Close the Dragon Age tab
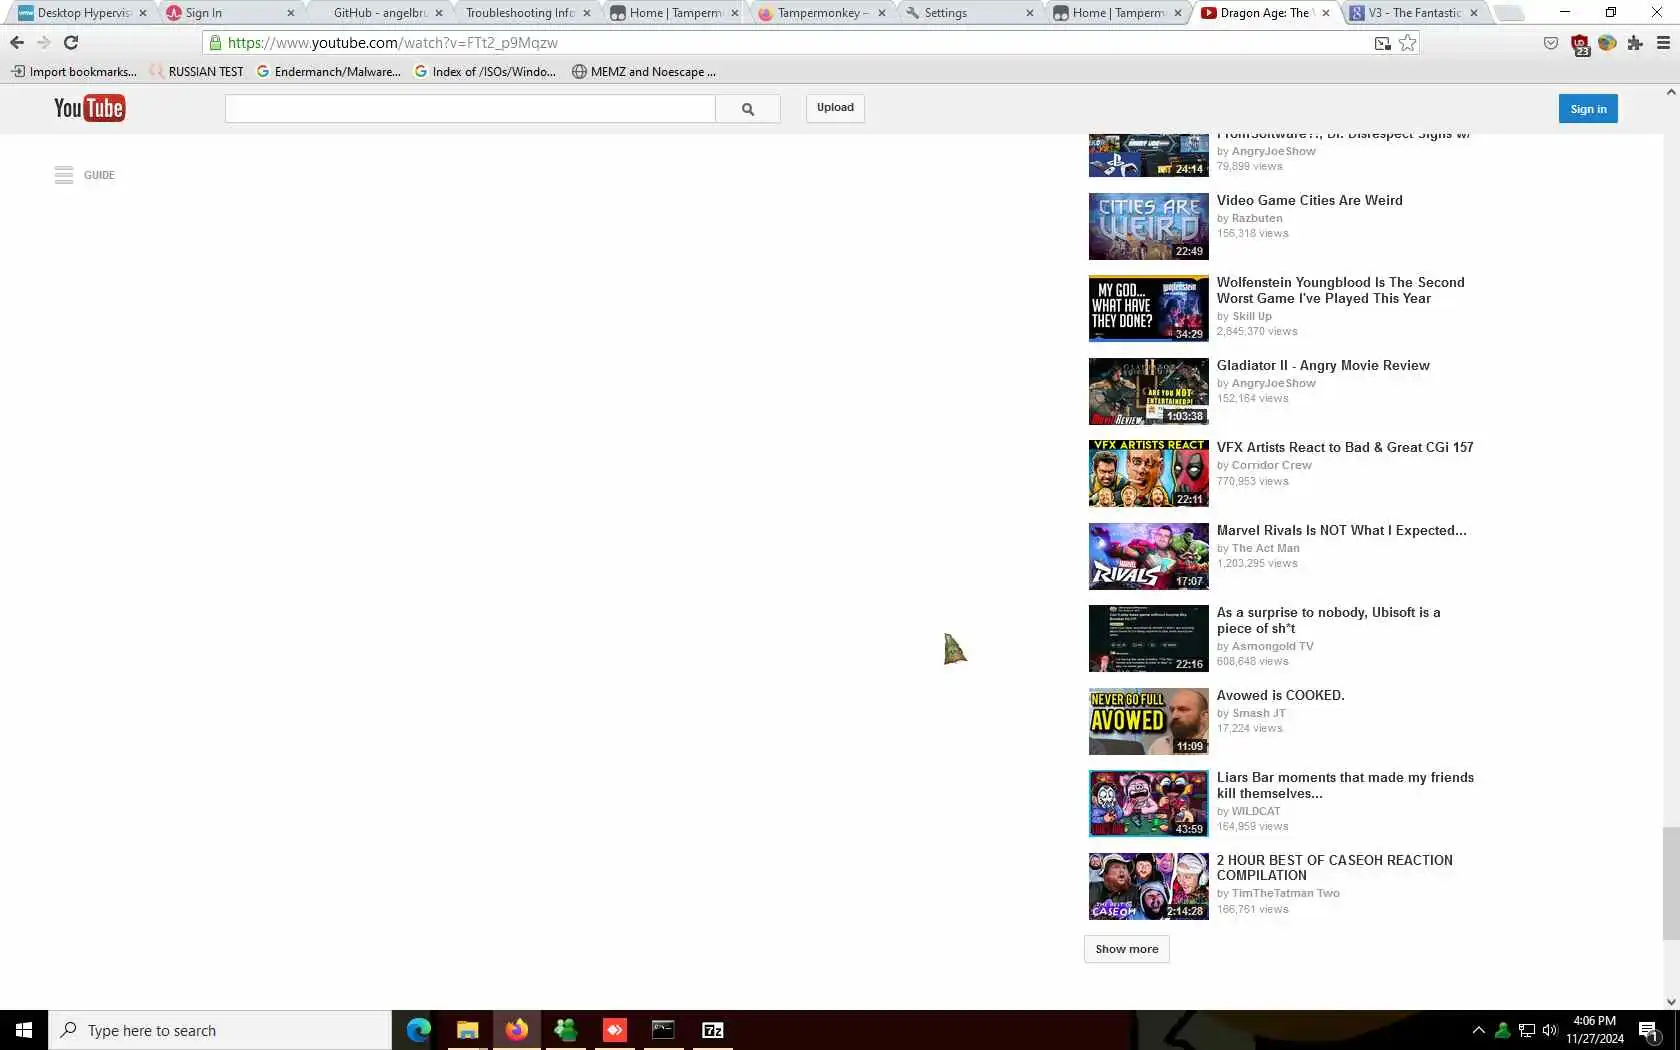The image size is (1680, 1050). (1326, 13)
